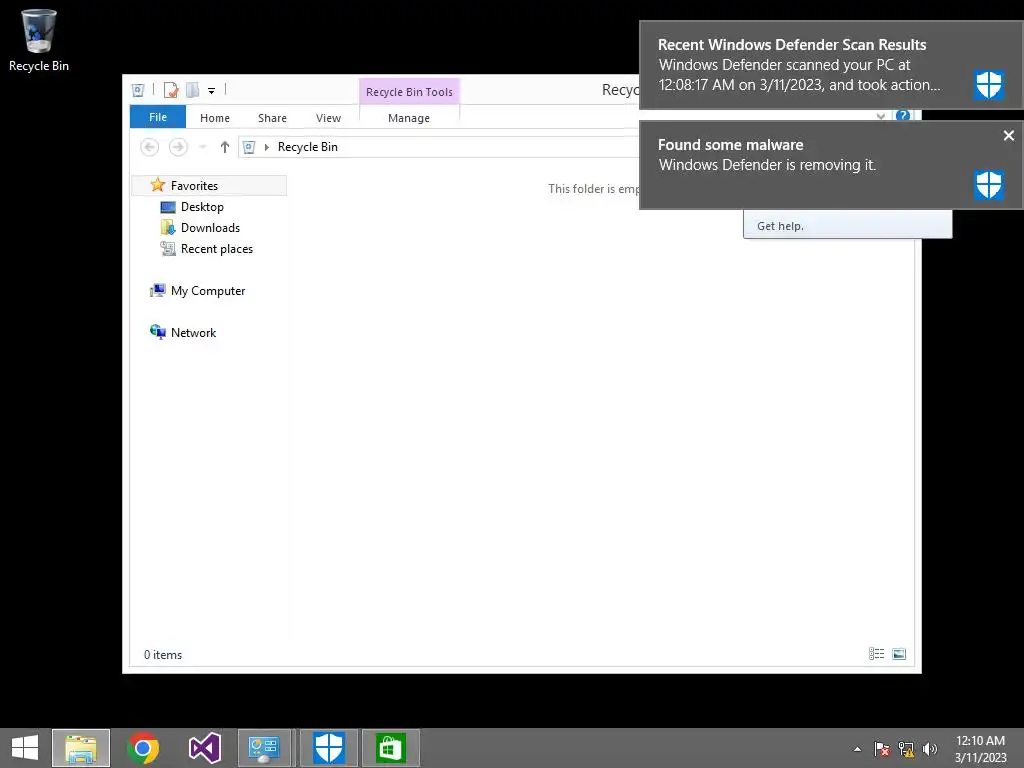Click the Properties quick access icon

pyautogui.click(x=171, y=90)
